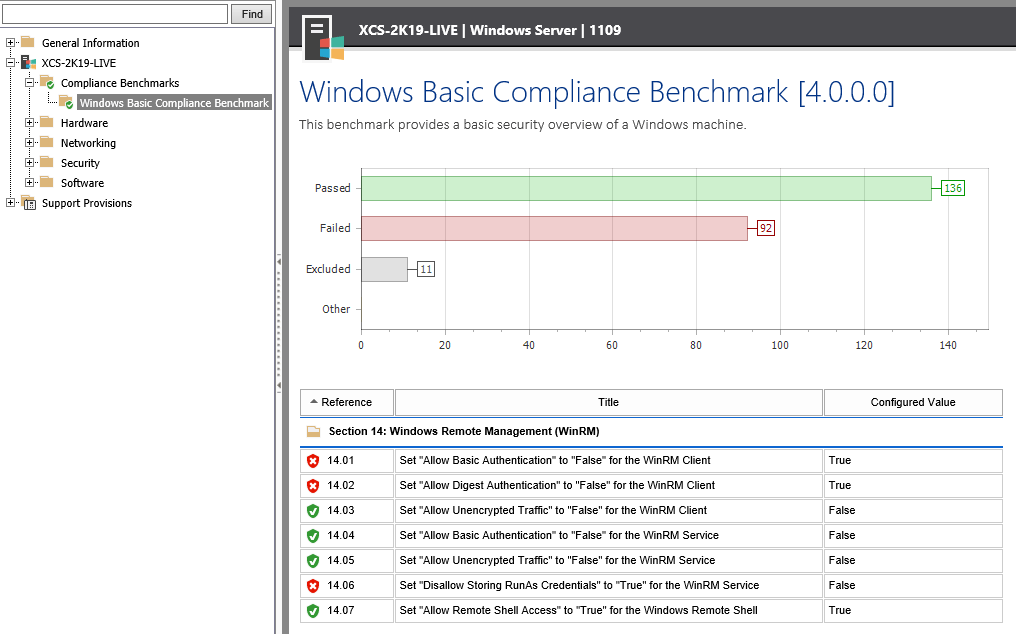This screenshot has width=1016, height=634.
Task: Click the red failed icon on row 14.01
Action: (313, 460)
